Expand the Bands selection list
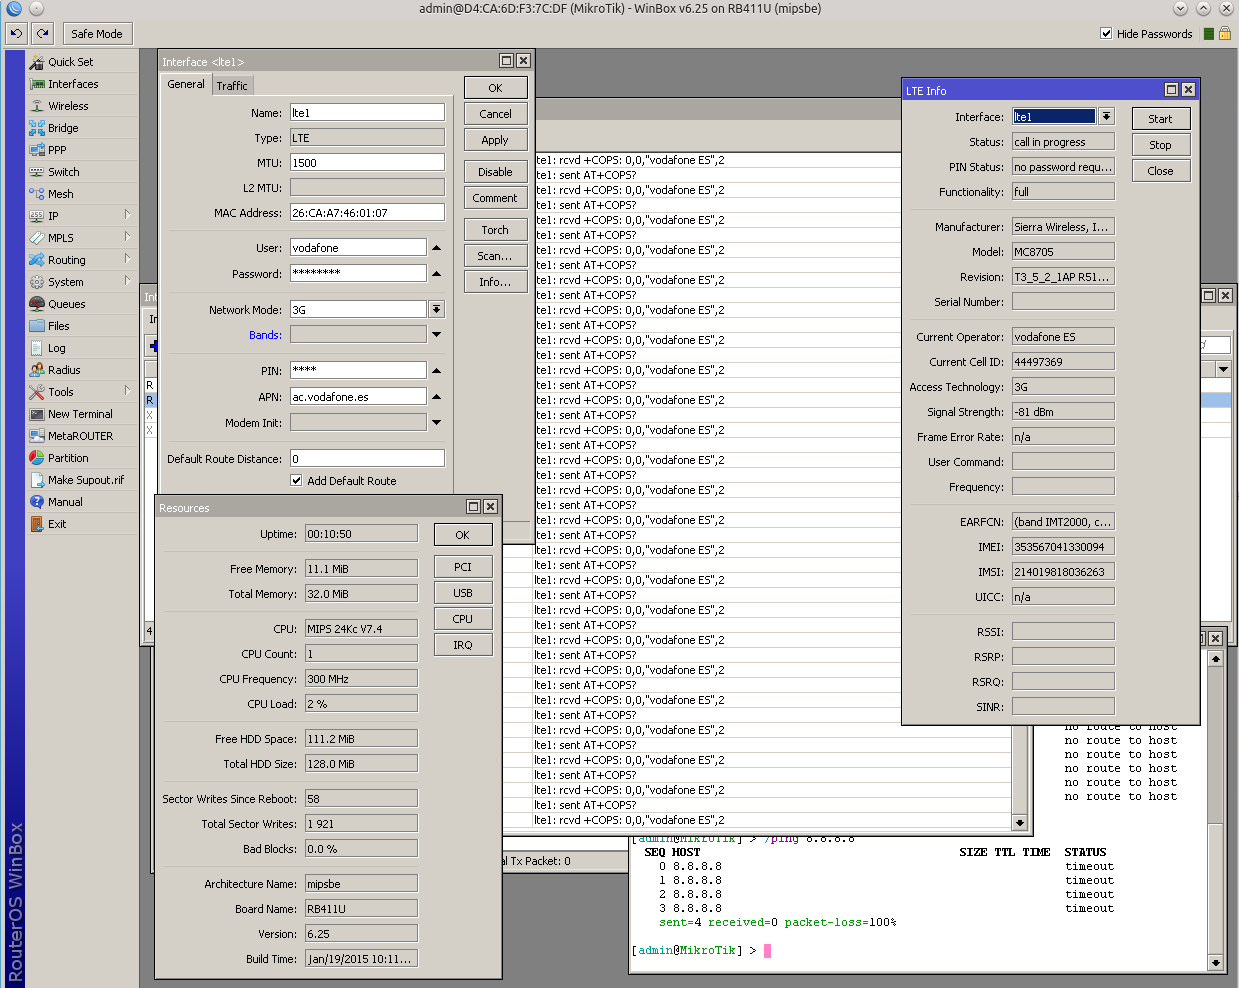1239x988 pixels. (436, 334)
